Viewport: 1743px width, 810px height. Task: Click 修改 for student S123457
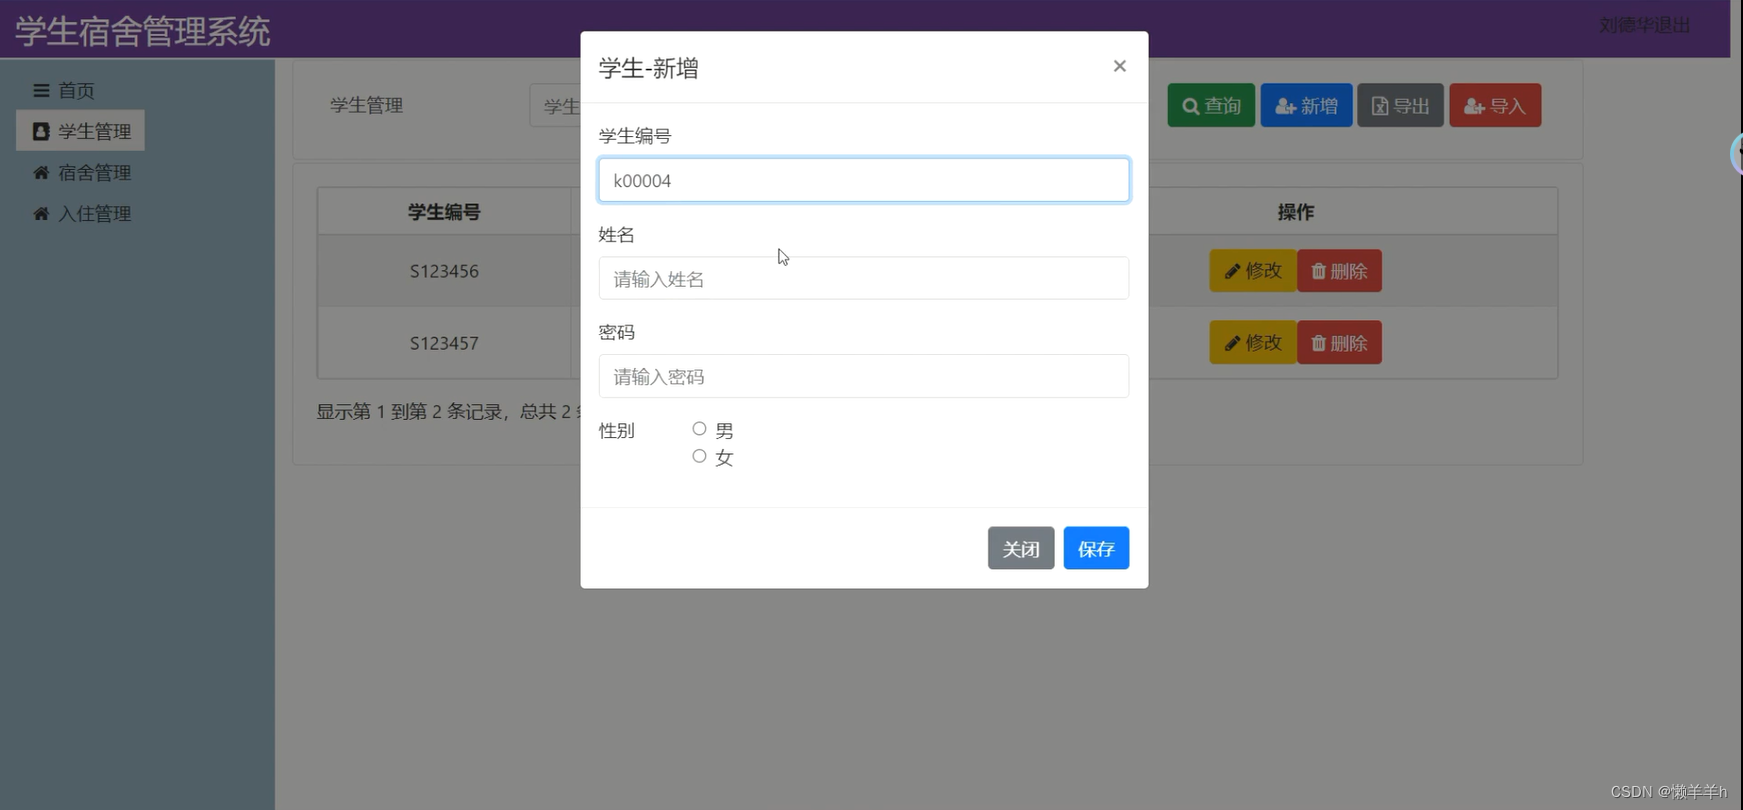pyautogui.click(x=1253, y=343)
